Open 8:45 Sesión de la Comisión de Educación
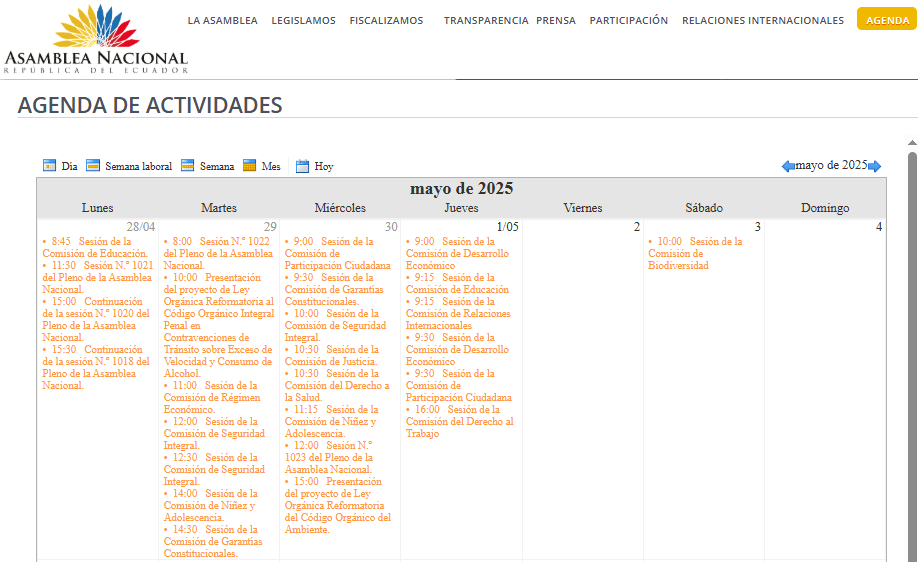This screenshot has height=562, width=918. (x=95, y=247)
